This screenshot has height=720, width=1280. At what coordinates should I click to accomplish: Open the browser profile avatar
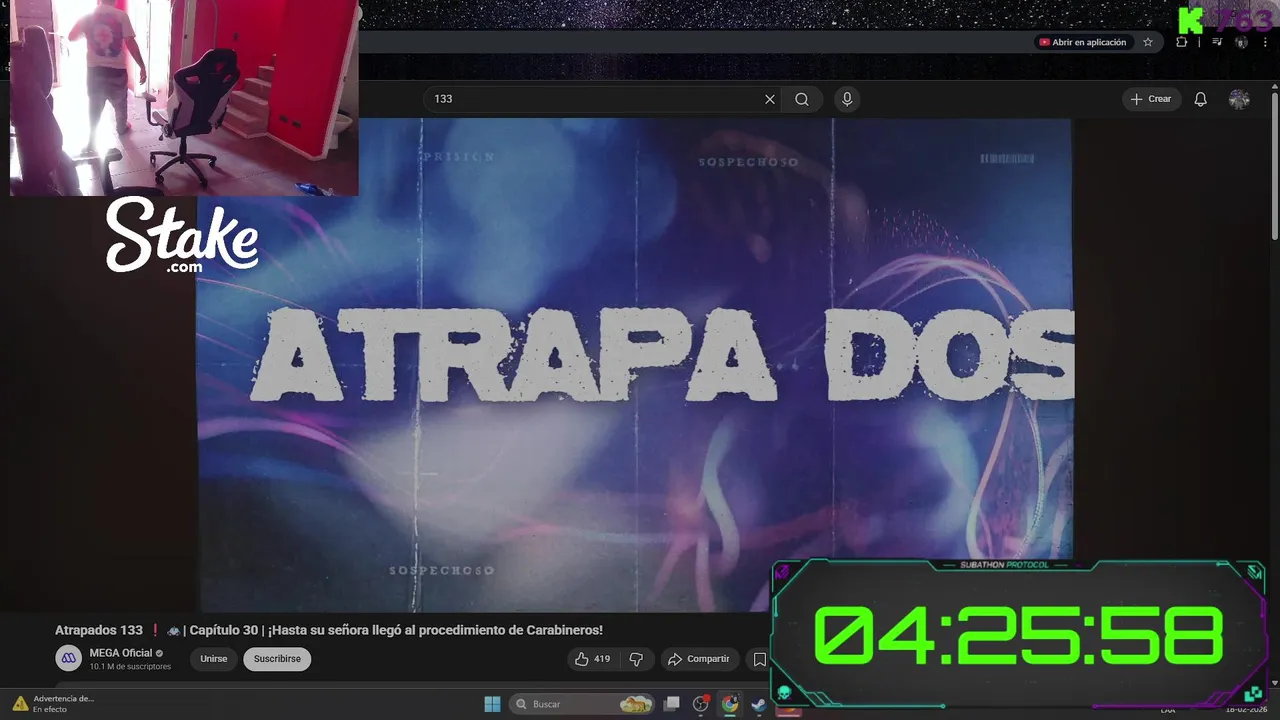click(x=1241, y=42)
